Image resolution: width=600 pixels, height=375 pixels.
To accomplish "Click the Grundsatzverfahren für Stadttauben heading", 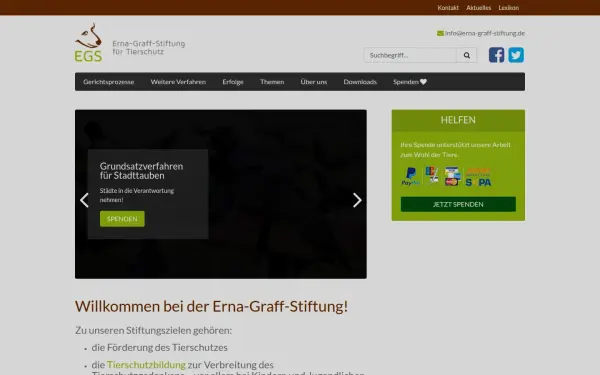I will click(141, 171).
